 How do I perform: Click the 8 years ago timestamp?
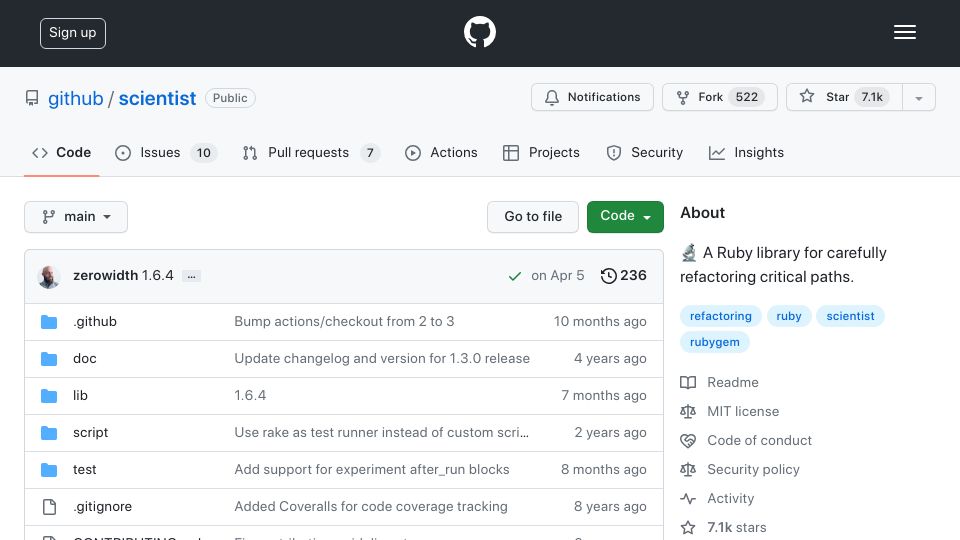point(610,506)
